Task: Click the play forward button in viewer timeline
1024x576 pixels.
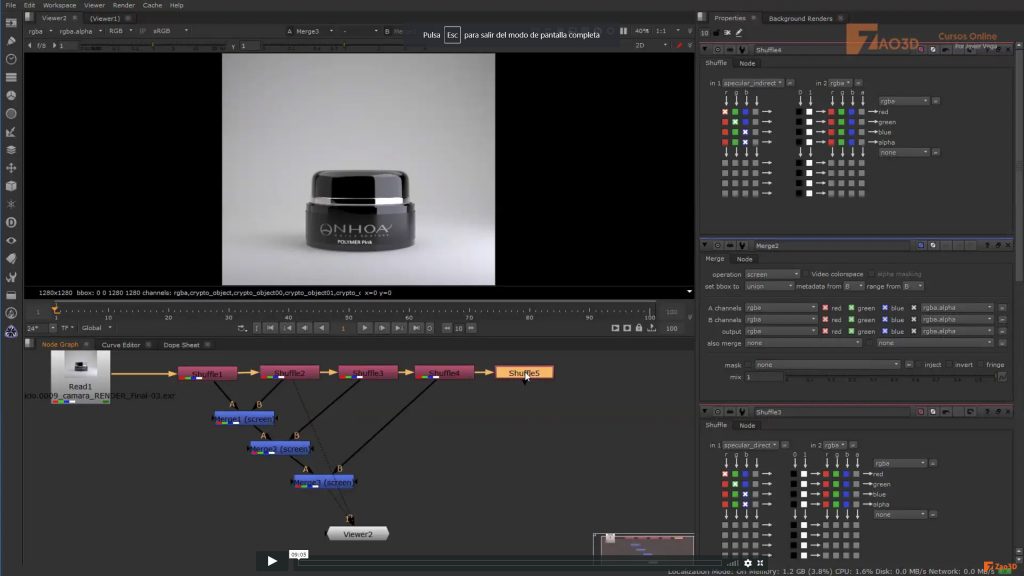Action: [x=364, y=327]
